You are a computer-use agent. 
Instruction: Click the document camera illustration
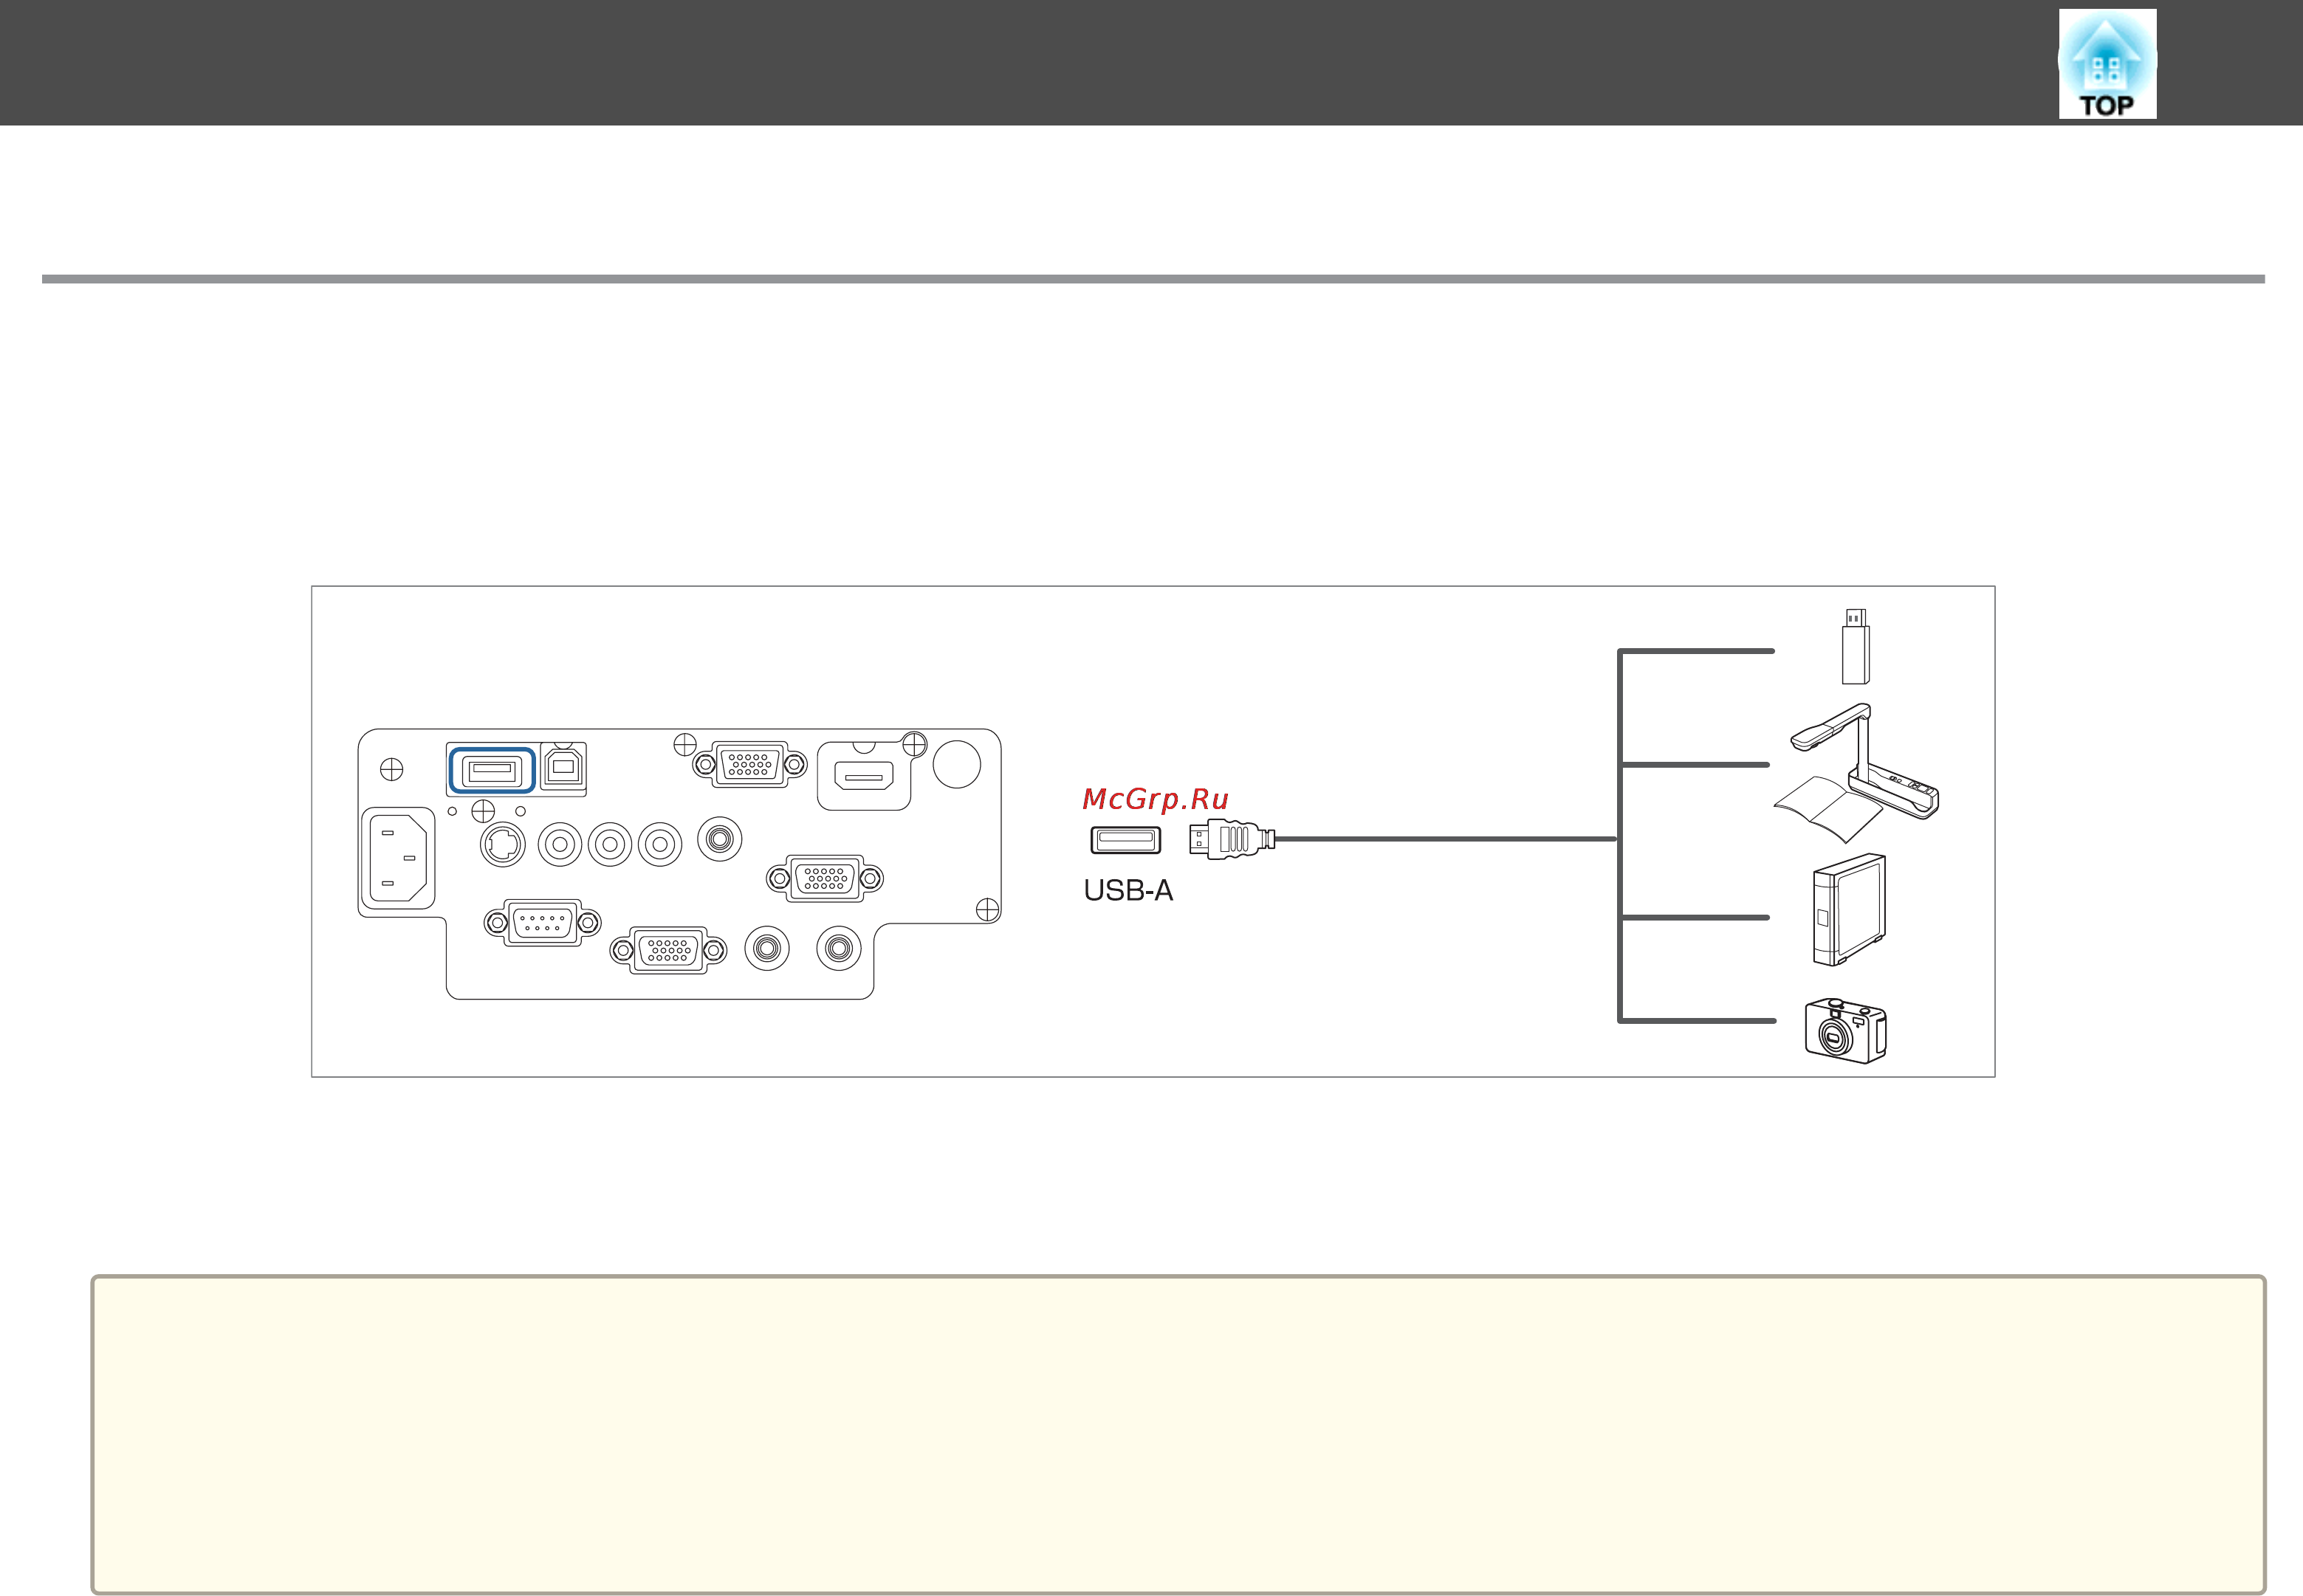(1857, 772)
